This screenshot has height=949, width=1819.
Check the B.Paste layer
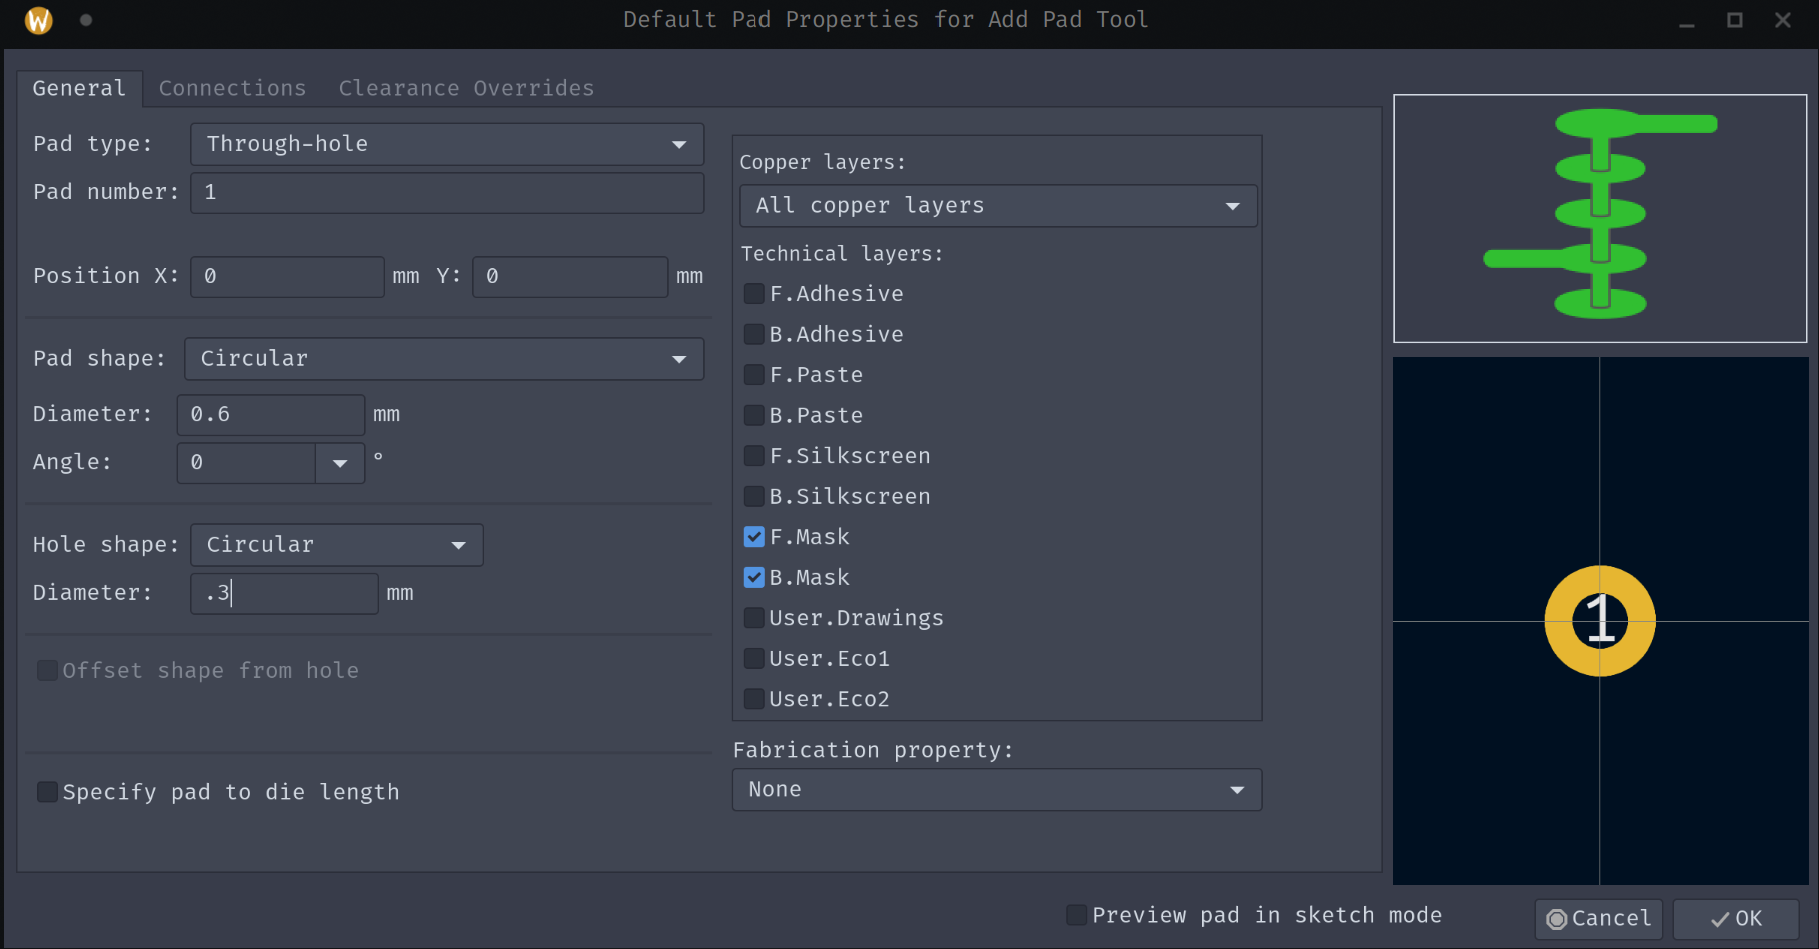pos(754,415)
